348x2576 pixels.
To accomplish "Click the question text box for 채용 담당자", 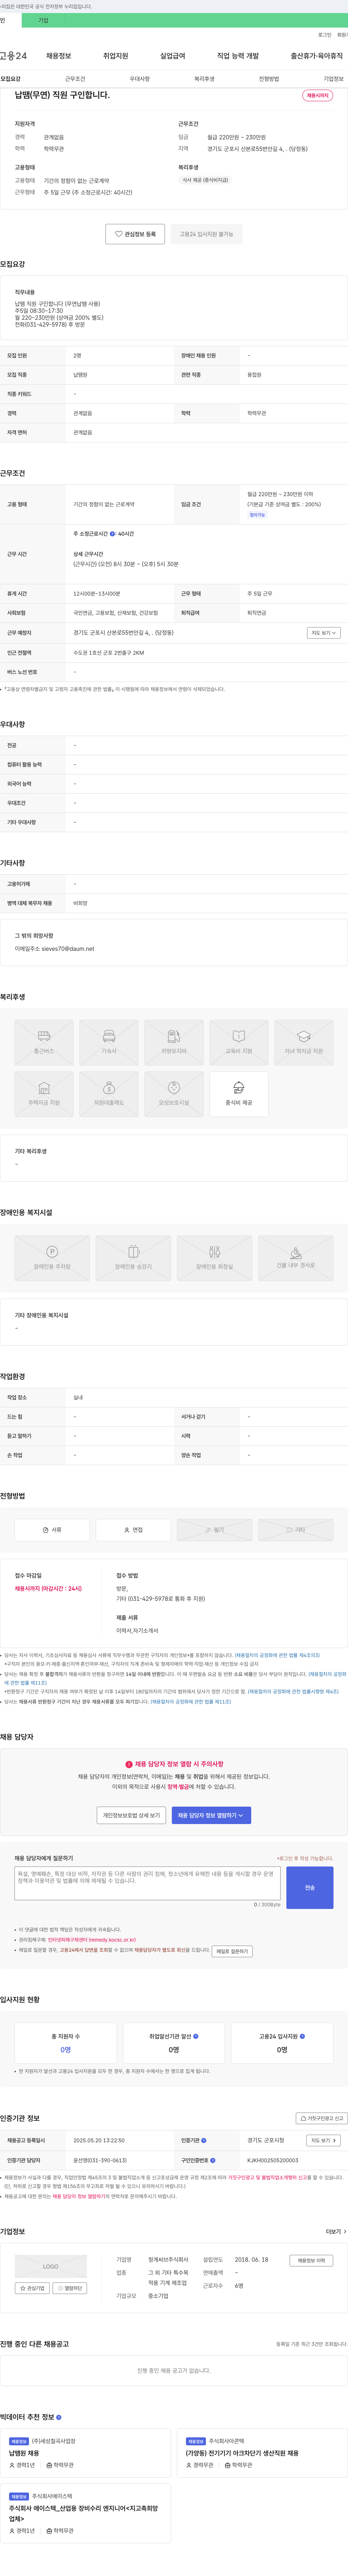I will (148, 1883).
